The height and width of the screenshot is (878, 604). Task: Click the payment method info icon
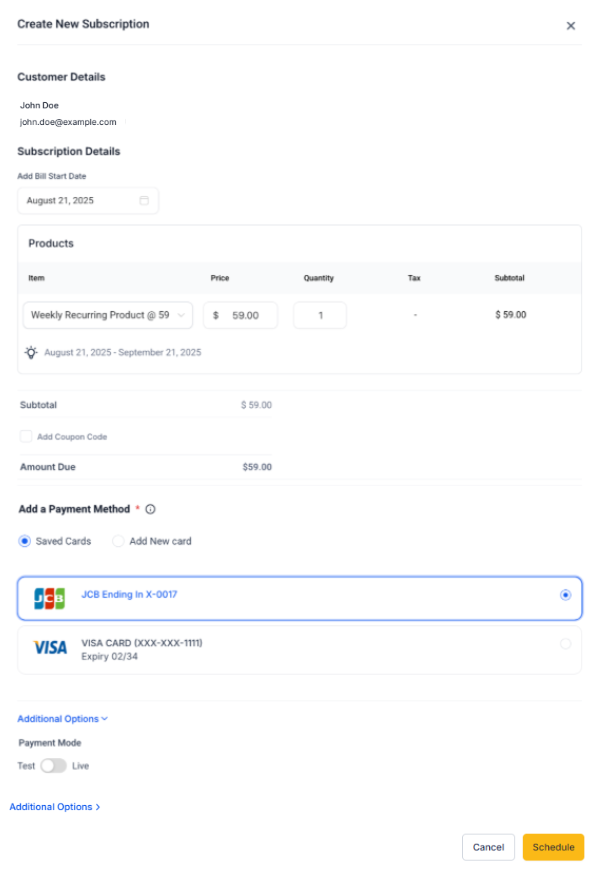(150, 509)
